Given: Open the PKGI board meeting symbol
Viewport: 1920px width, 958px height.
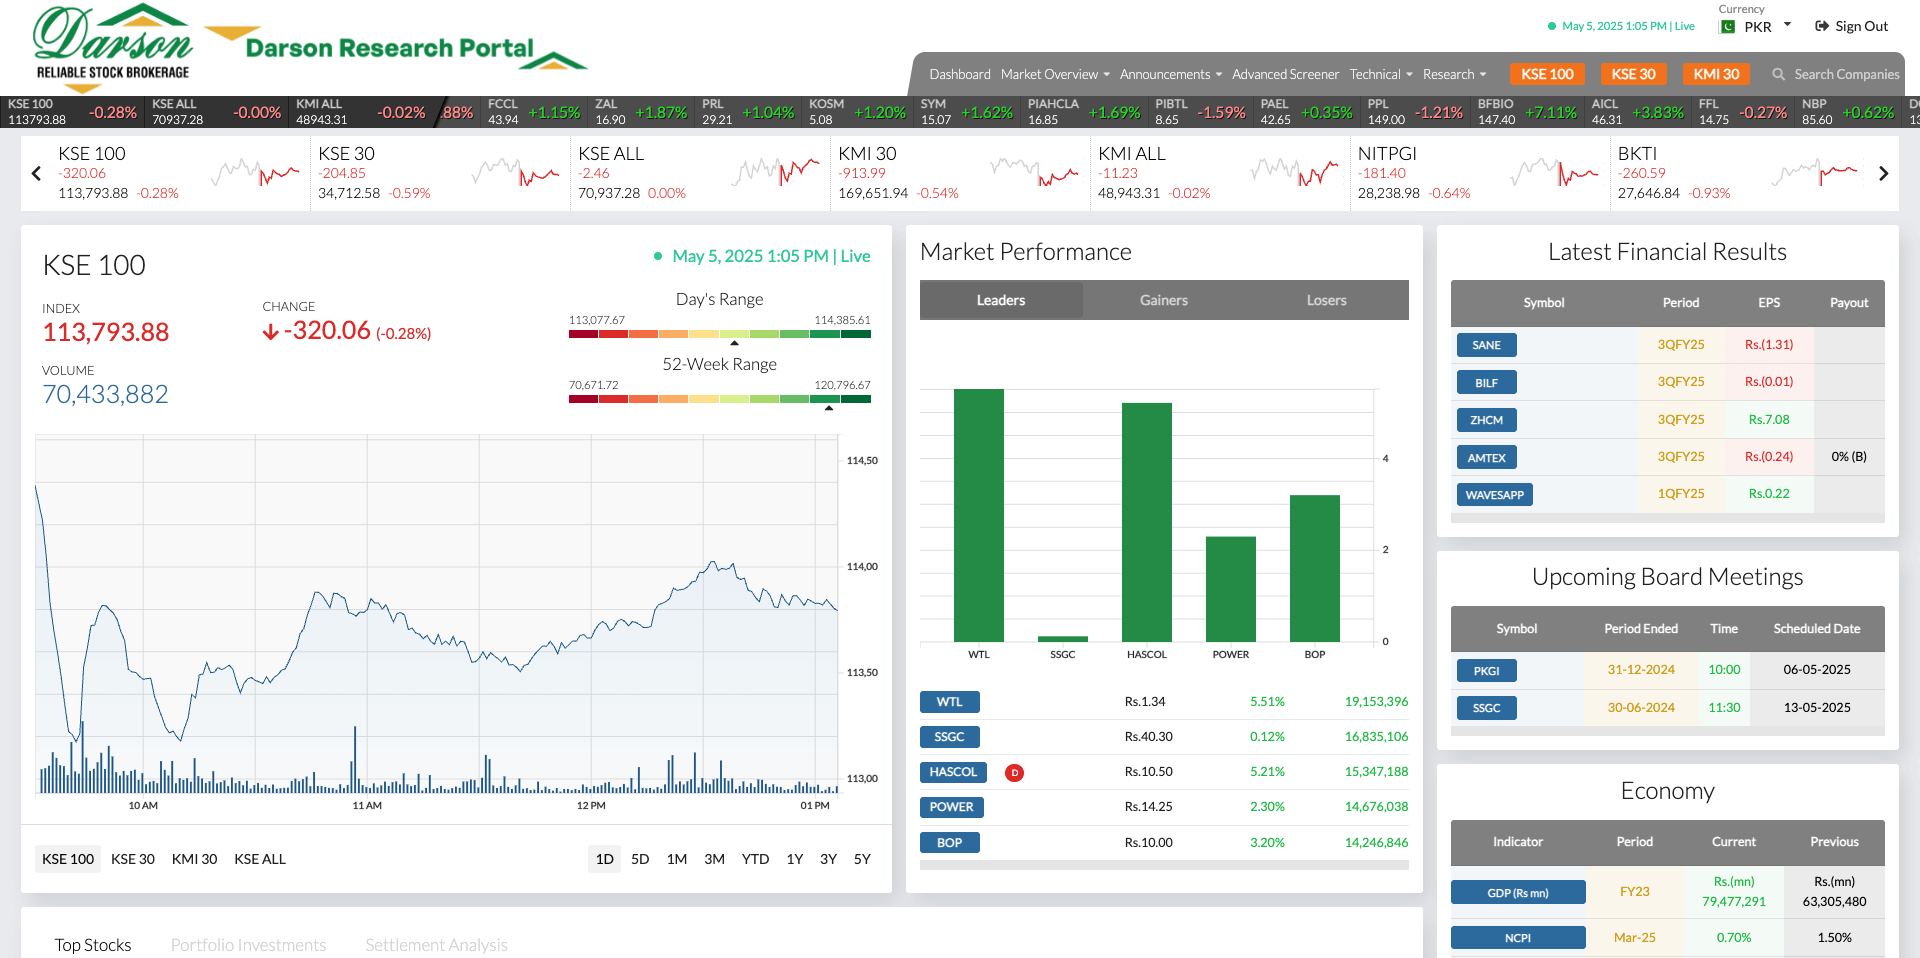Looking at the screenshot, I should (x=1486, y=671).
